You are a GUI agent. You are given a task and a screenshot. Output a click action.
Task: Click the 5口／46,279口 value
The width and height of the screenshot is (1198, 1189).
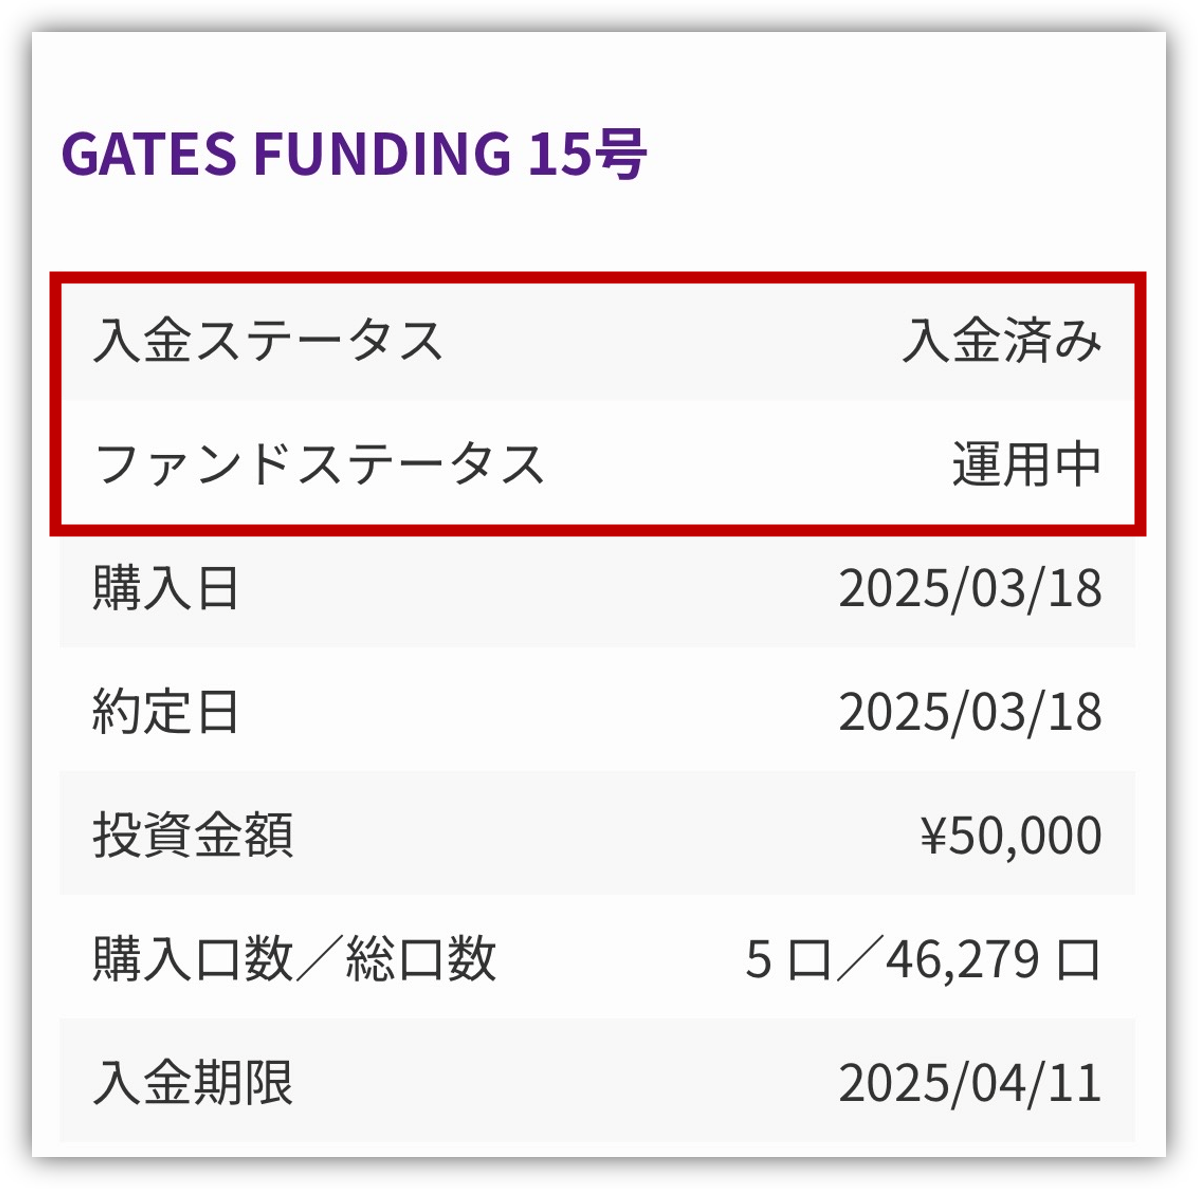923,959
